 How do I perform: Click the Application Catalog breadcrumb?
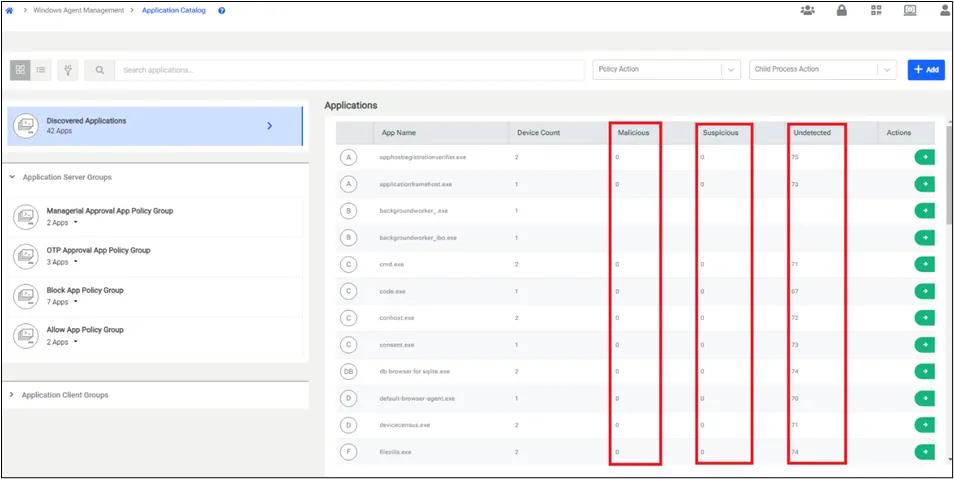pos(173,10)
